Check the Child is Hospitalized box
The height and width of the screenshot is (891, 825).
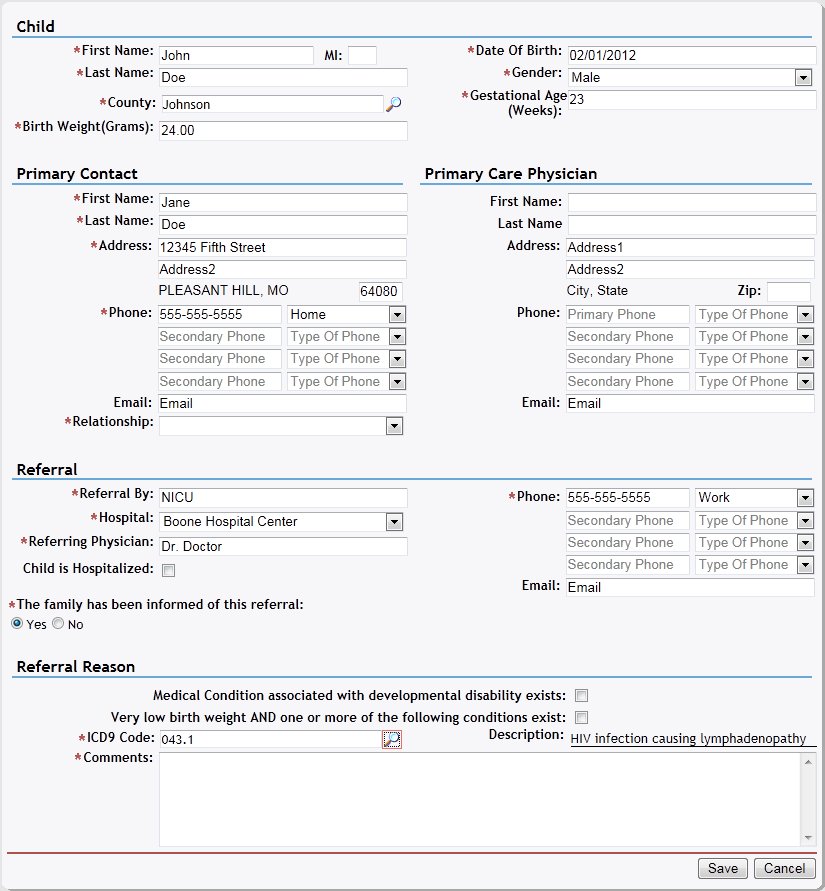coord(169,570)
